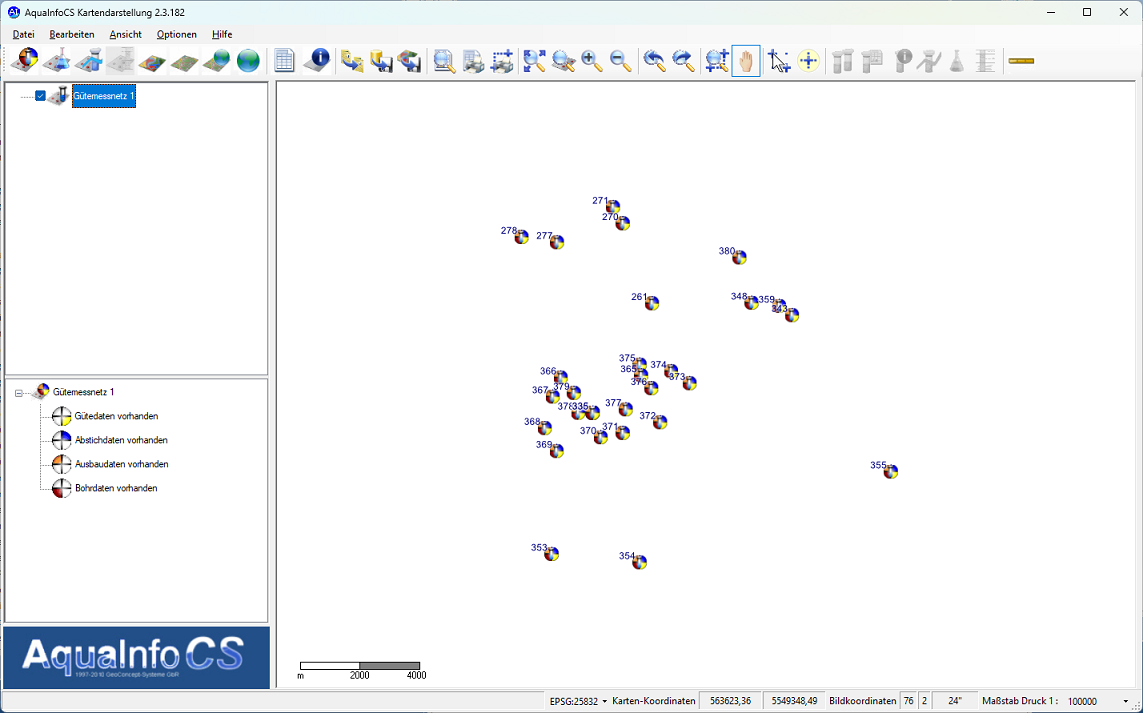The image size is (1146, 715).
Task: Click the greyed-out two wells icon
Action: 843,61
